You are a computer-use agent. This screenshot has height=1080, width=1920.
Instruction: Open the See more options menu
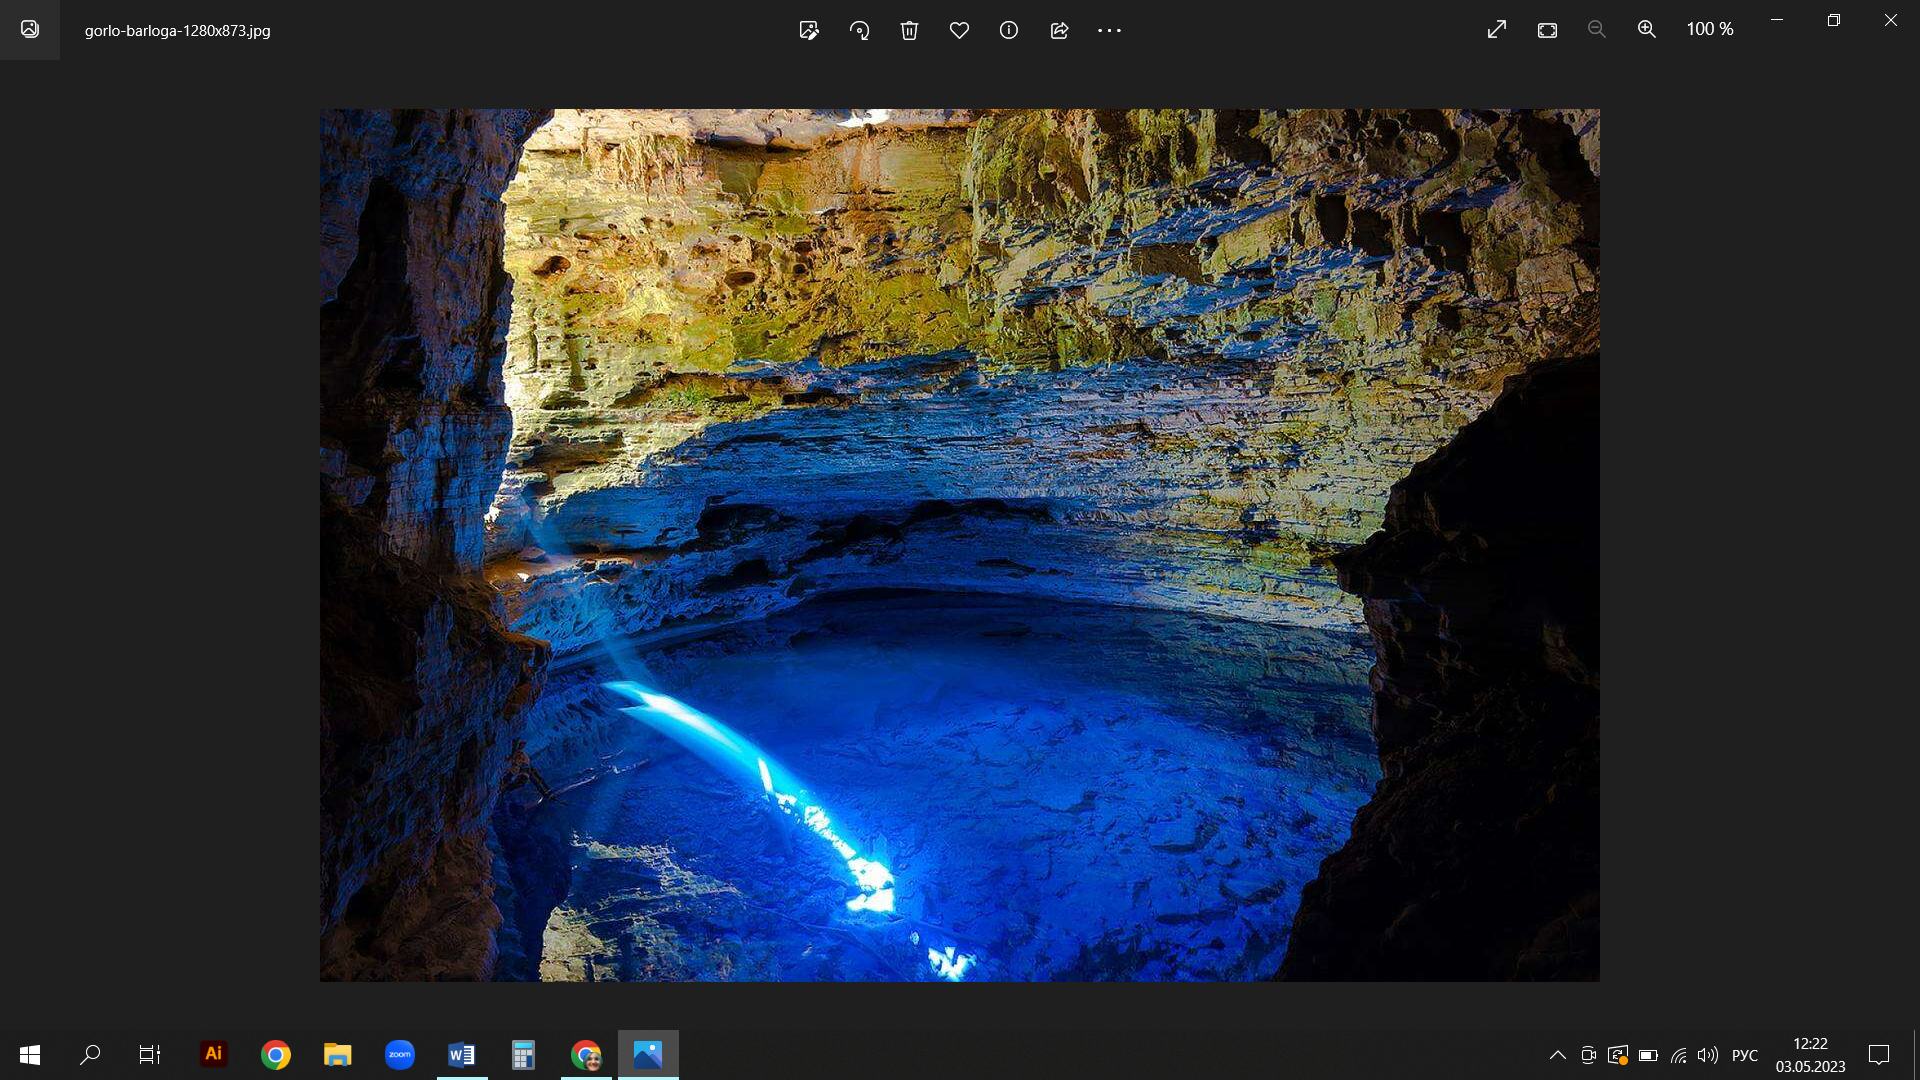point(1109,30)
